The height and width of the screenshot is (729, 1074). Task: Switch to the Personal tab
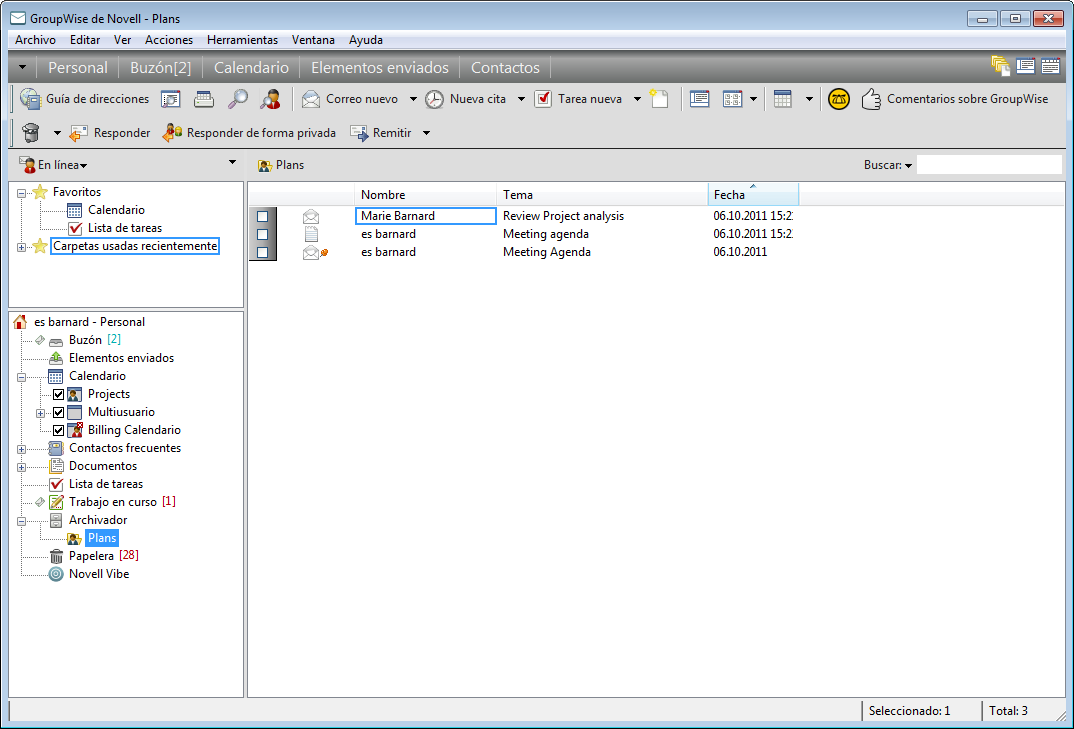(x=78, y=68)
